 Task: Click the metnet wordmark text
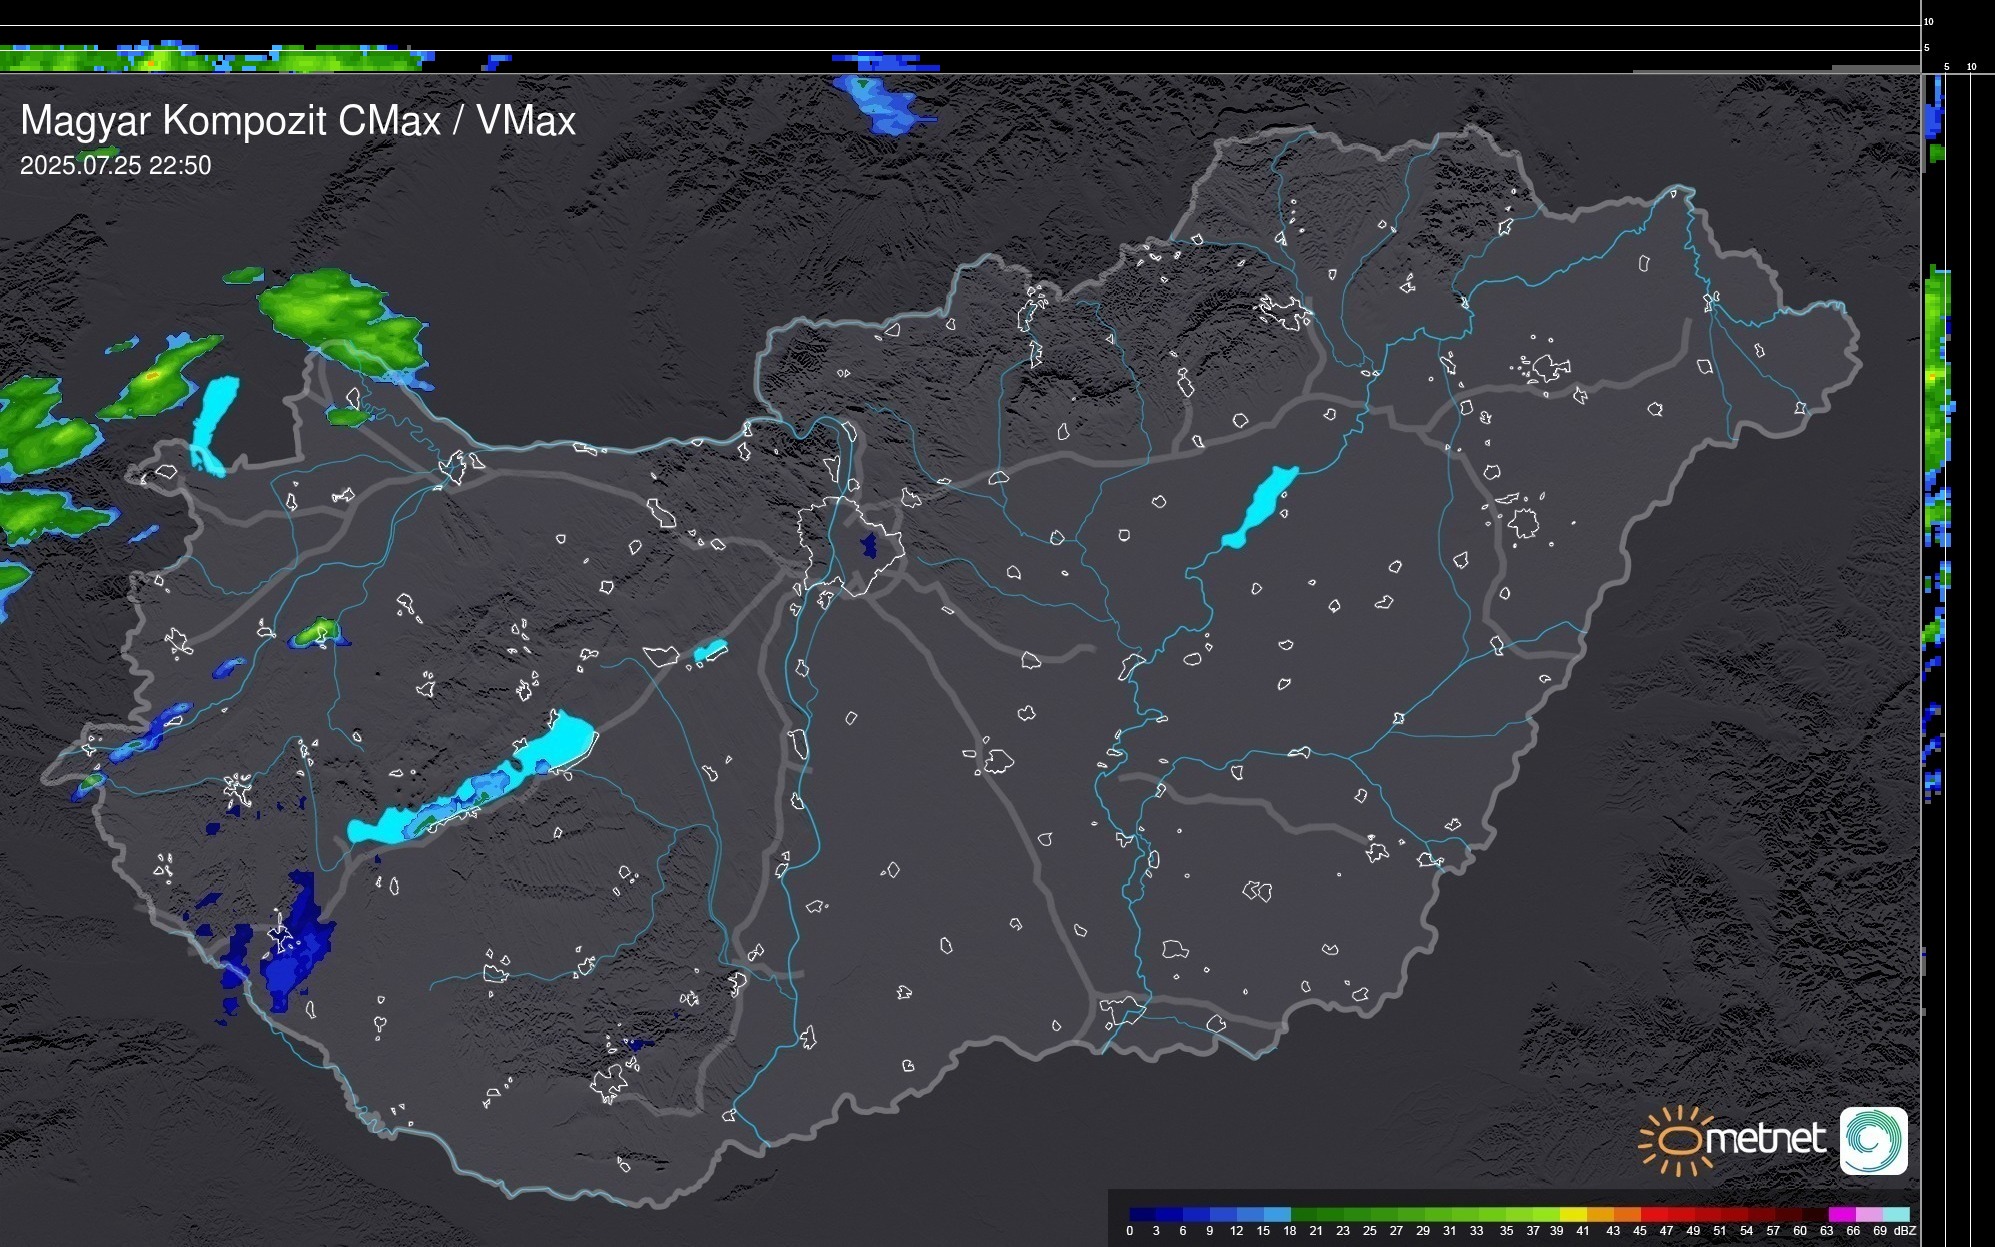pyautogui.click(x=1765, y=1140)
